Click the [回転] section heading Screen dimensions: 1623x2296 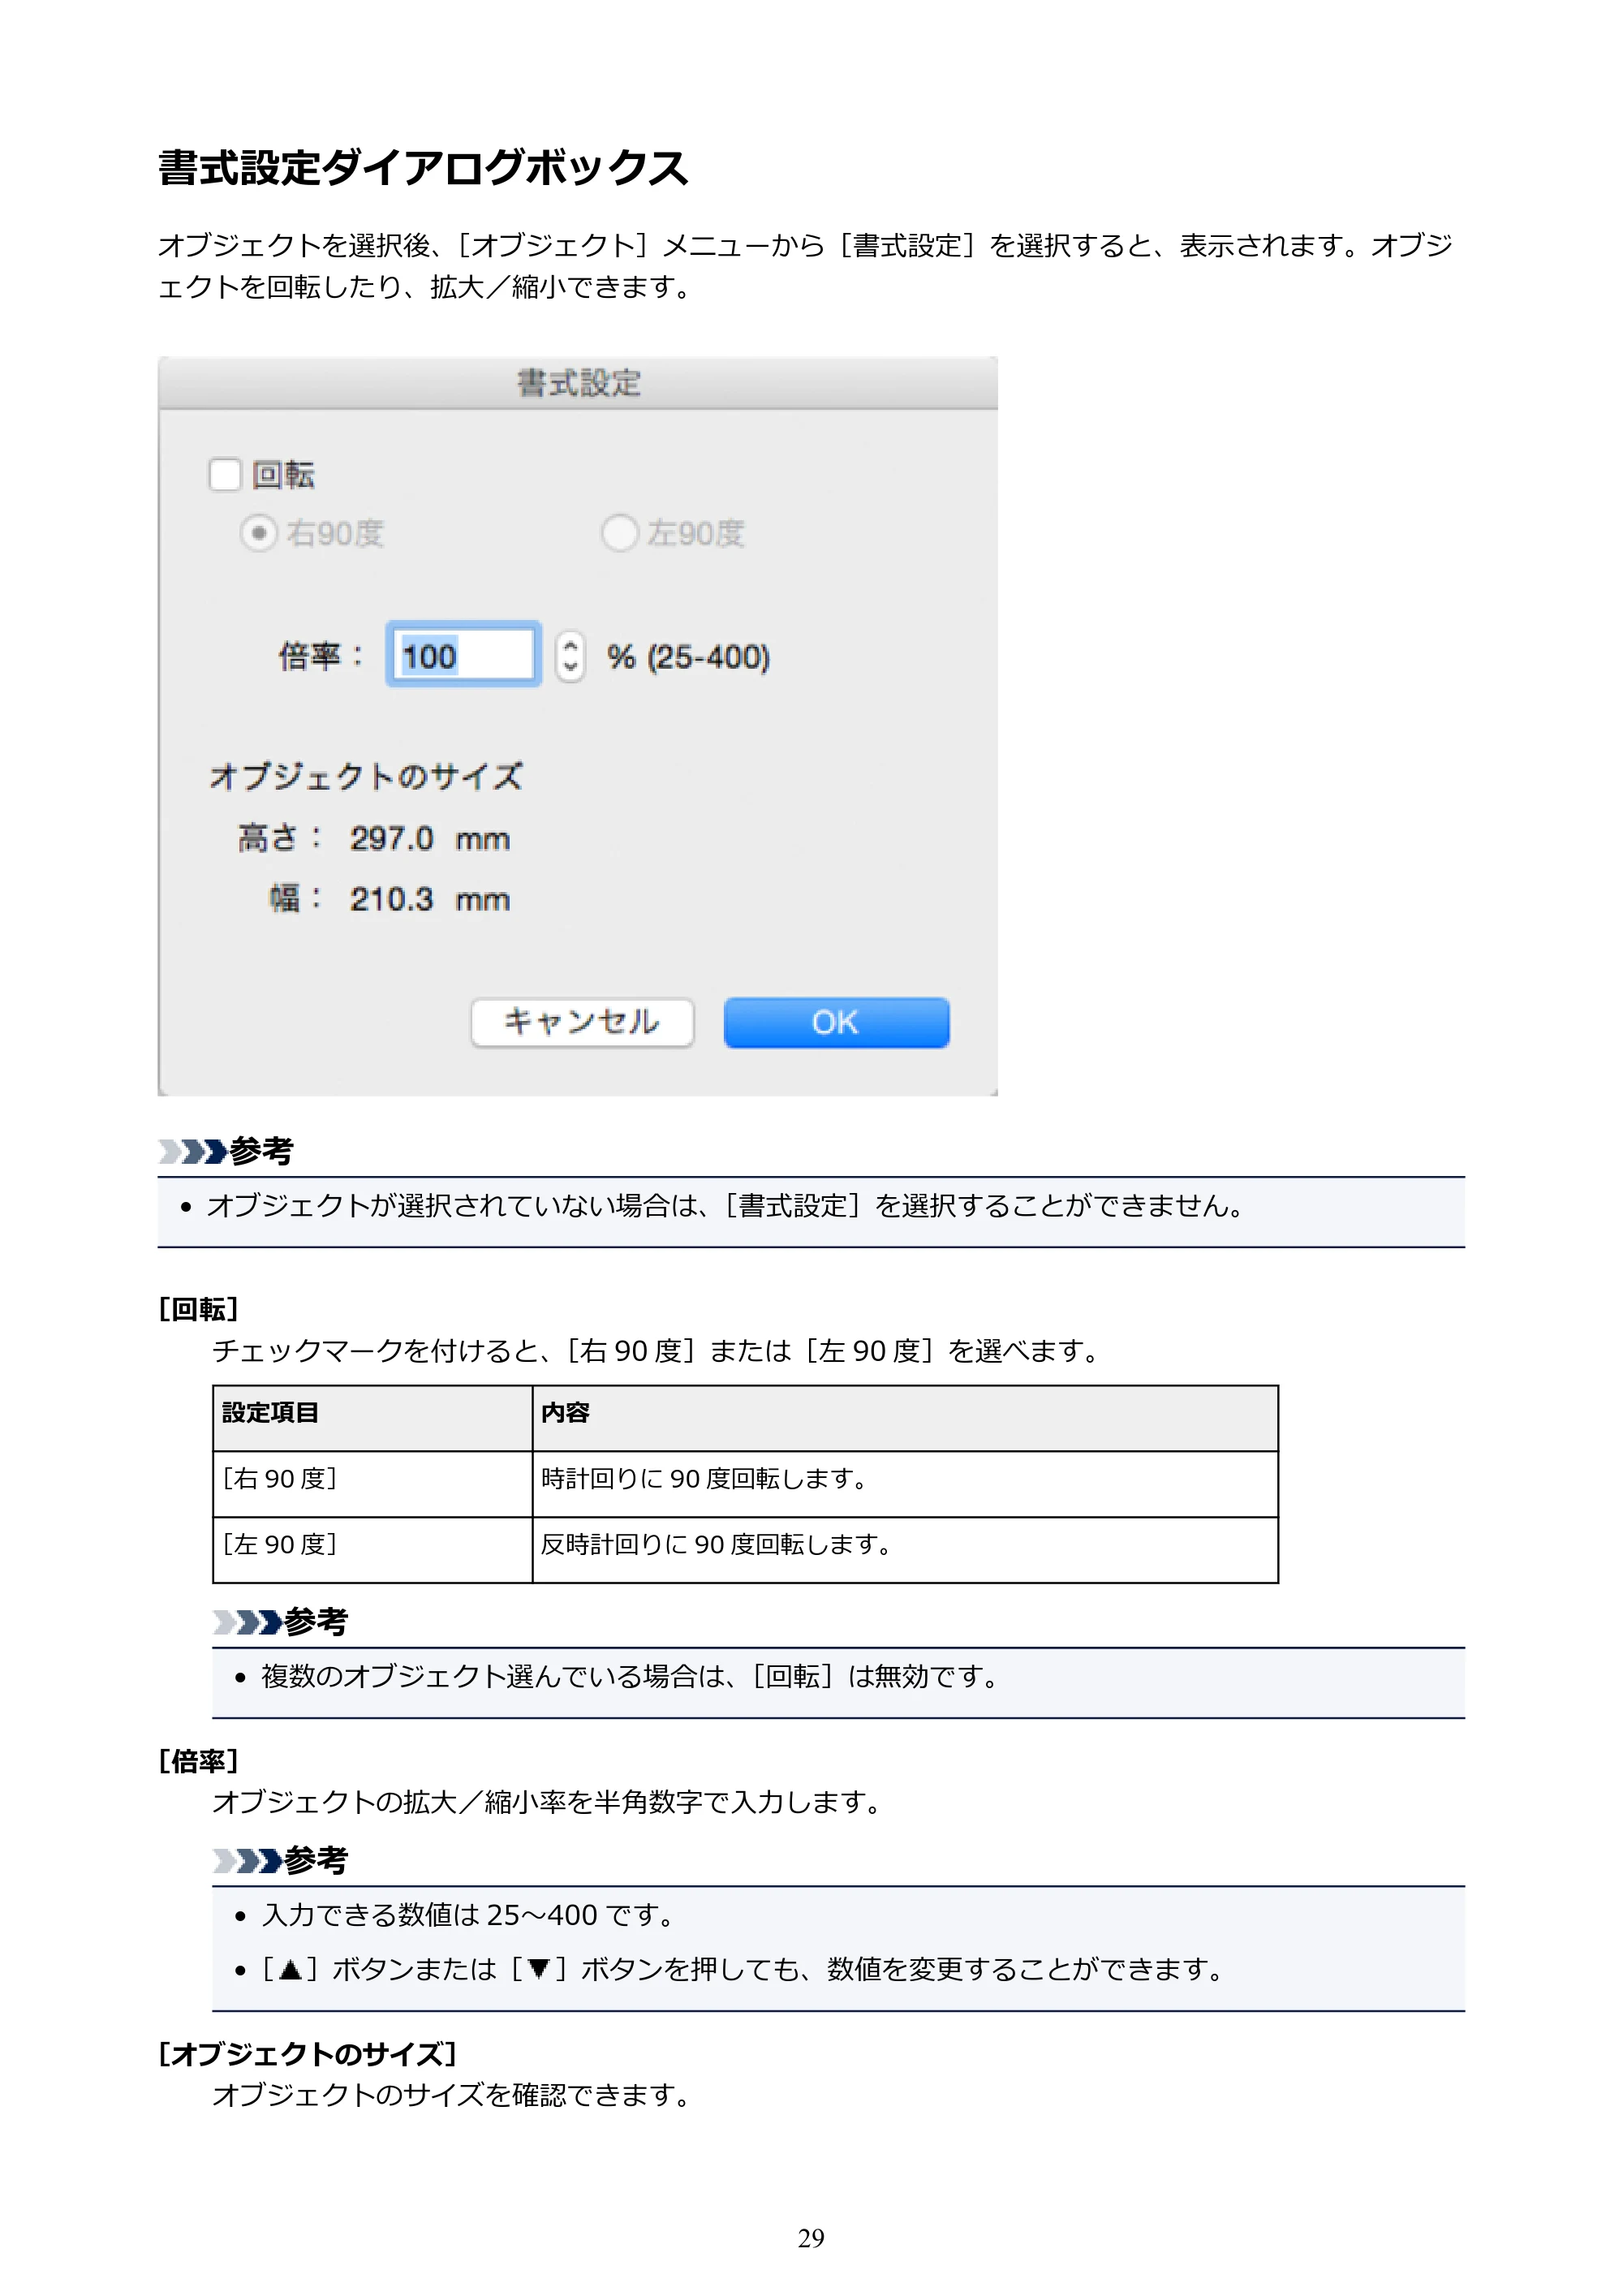coord(198,1309)
